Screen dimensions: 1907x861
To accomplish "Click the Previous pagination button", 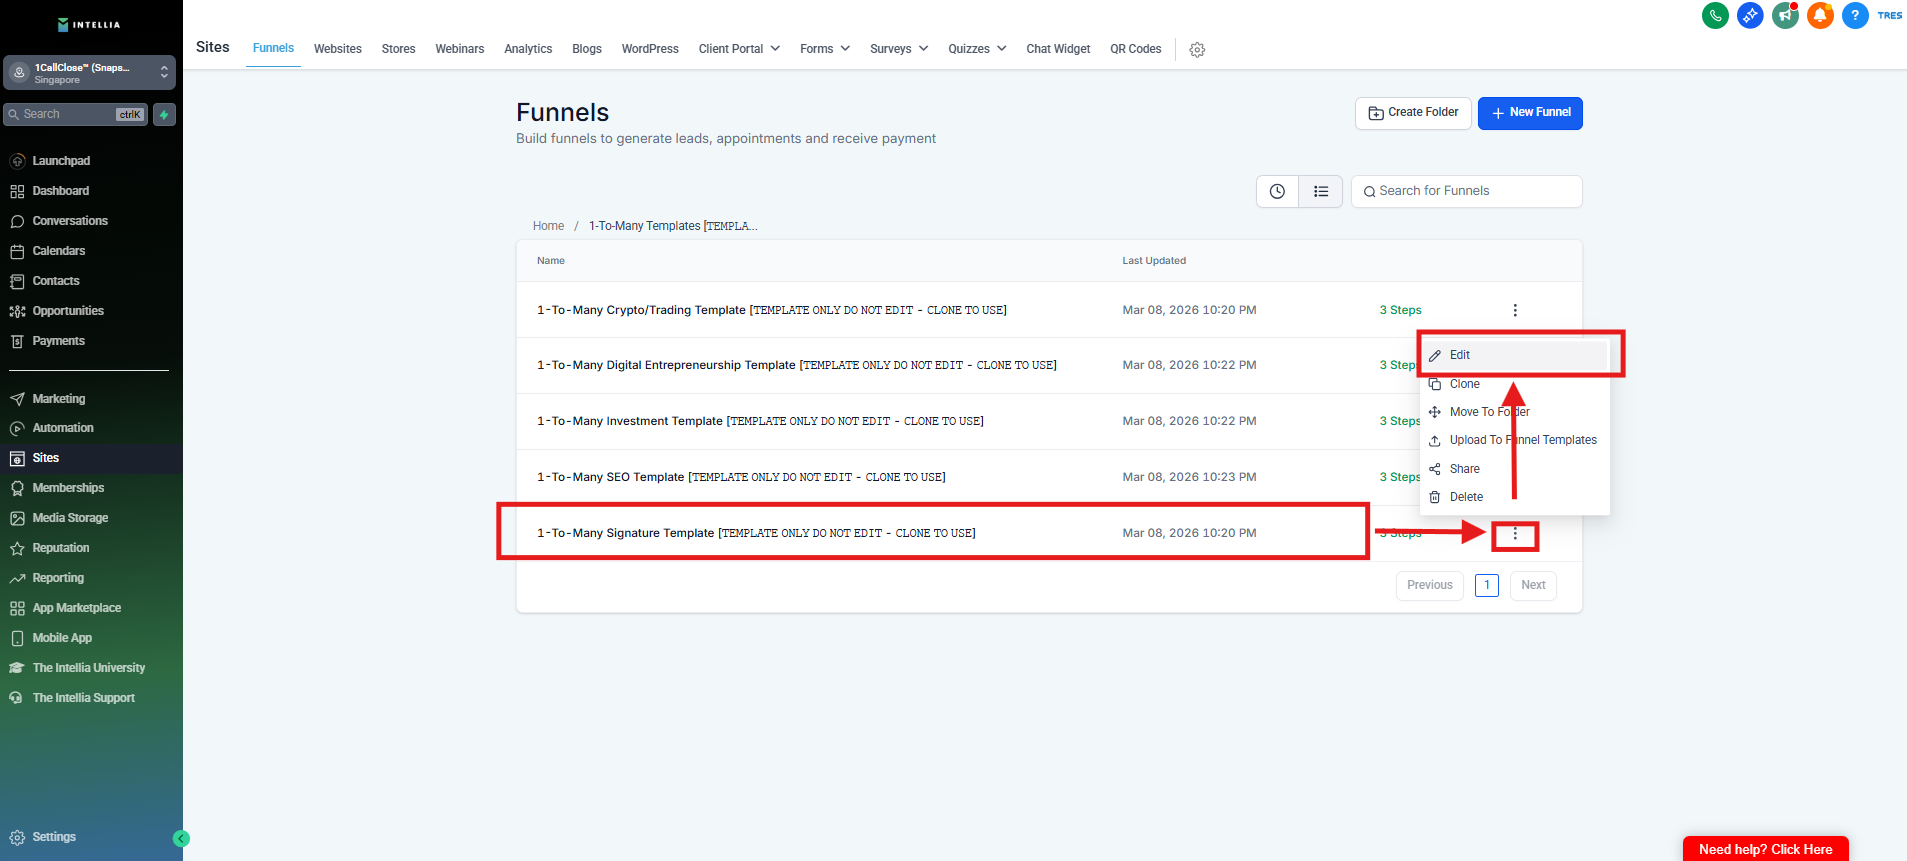I will point(1430,585).
